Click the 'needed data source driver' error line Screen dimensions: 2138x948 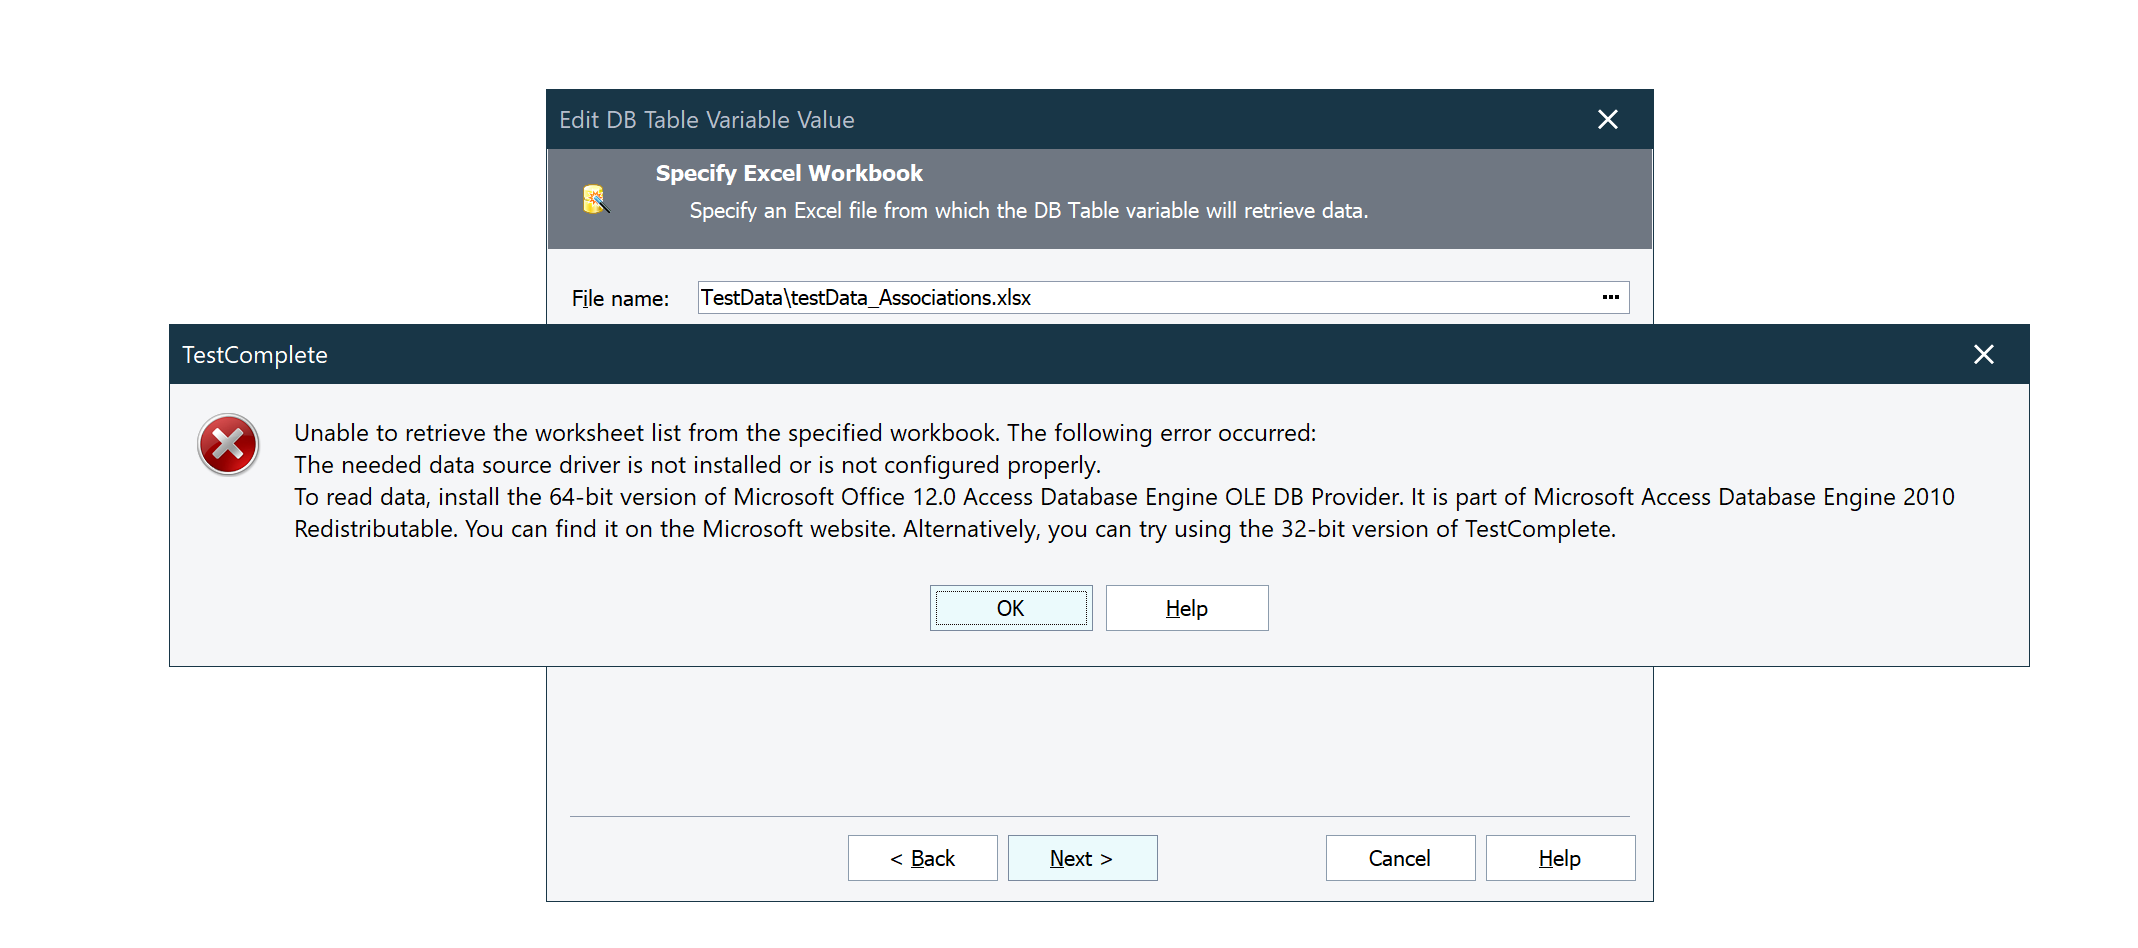pyautogui.click(x=696, y=465)
